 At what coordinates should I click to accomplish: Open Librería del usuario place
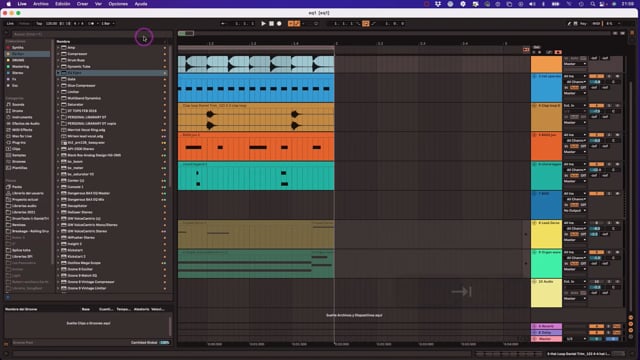[x=27, y=193]
